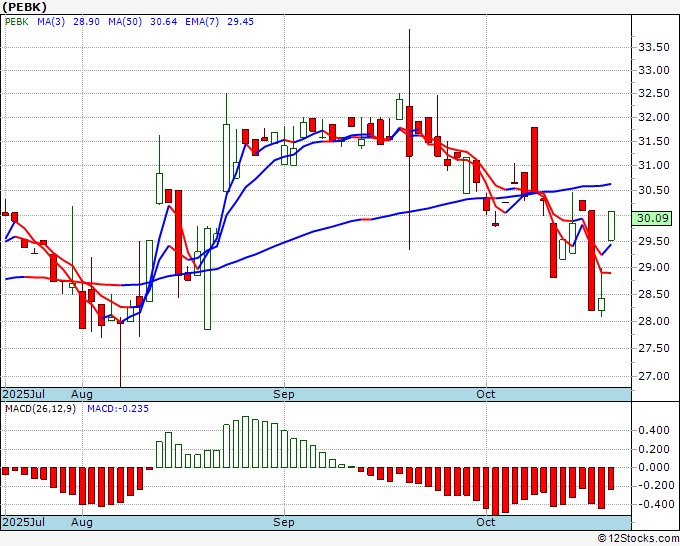Click the MACD(26,12,9) indicator label
The width and height of the screenshot is (680, 546).
40,409
